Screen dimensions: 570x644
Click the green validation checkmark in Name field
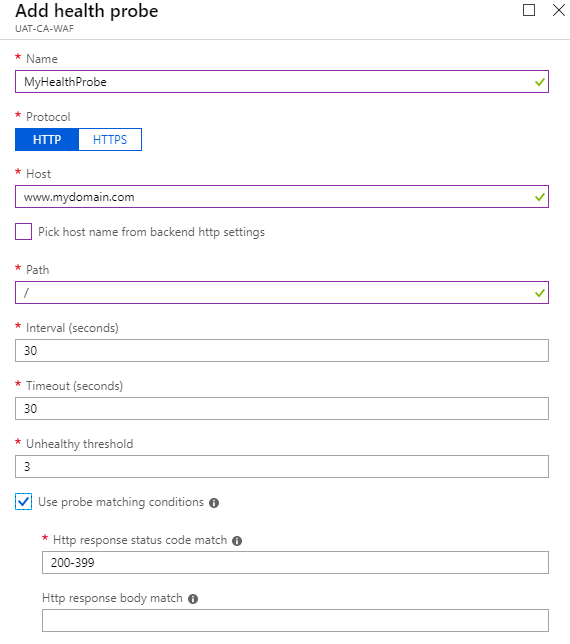pyautogui.click(x=540, y=82)
